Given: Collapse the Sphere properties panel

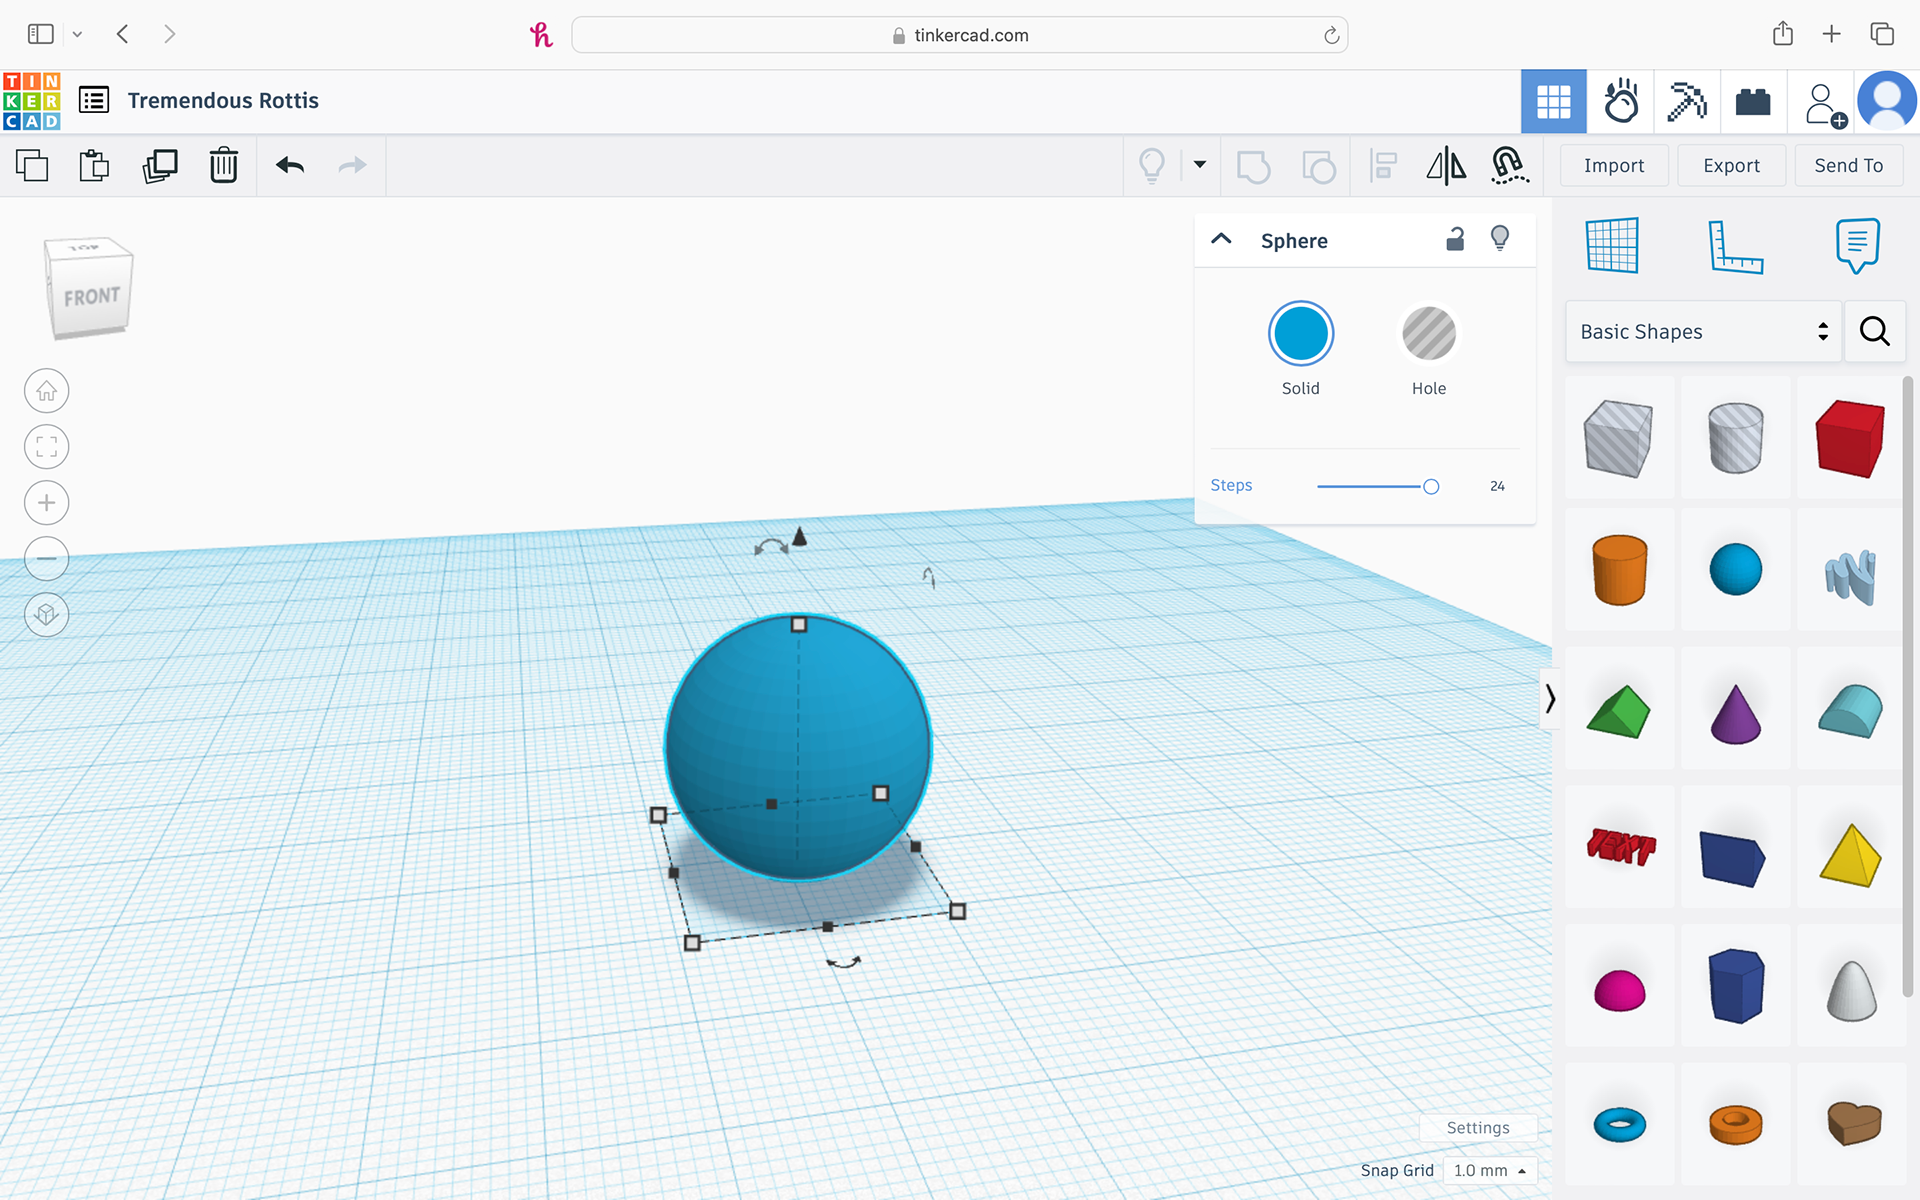Looking at the screenshot, I should (1221, 239).
